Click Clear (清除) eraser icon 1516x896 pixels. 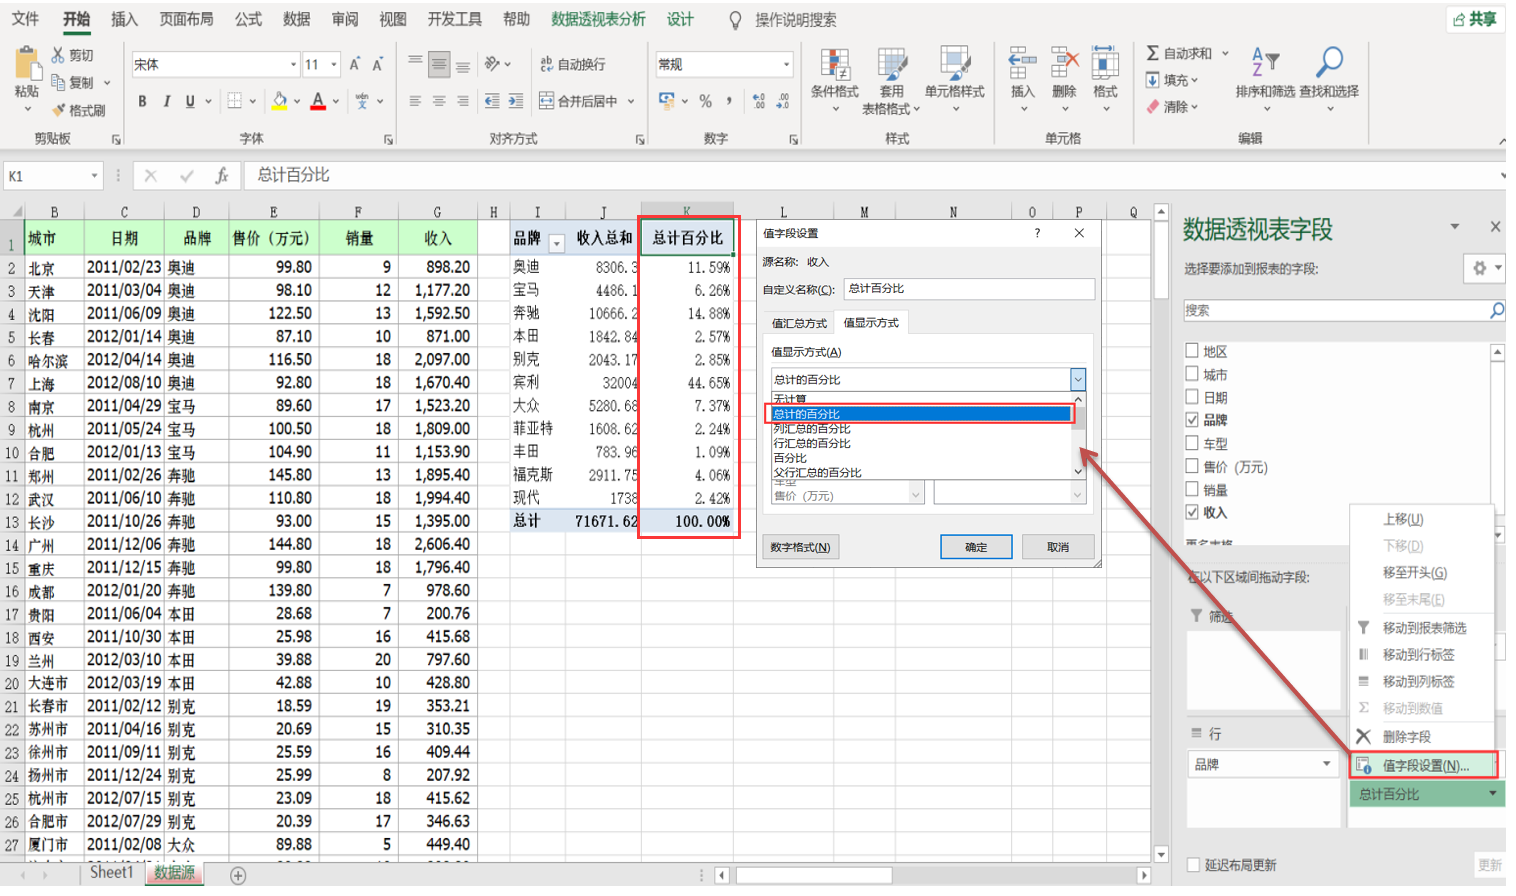click(1152, 106)
